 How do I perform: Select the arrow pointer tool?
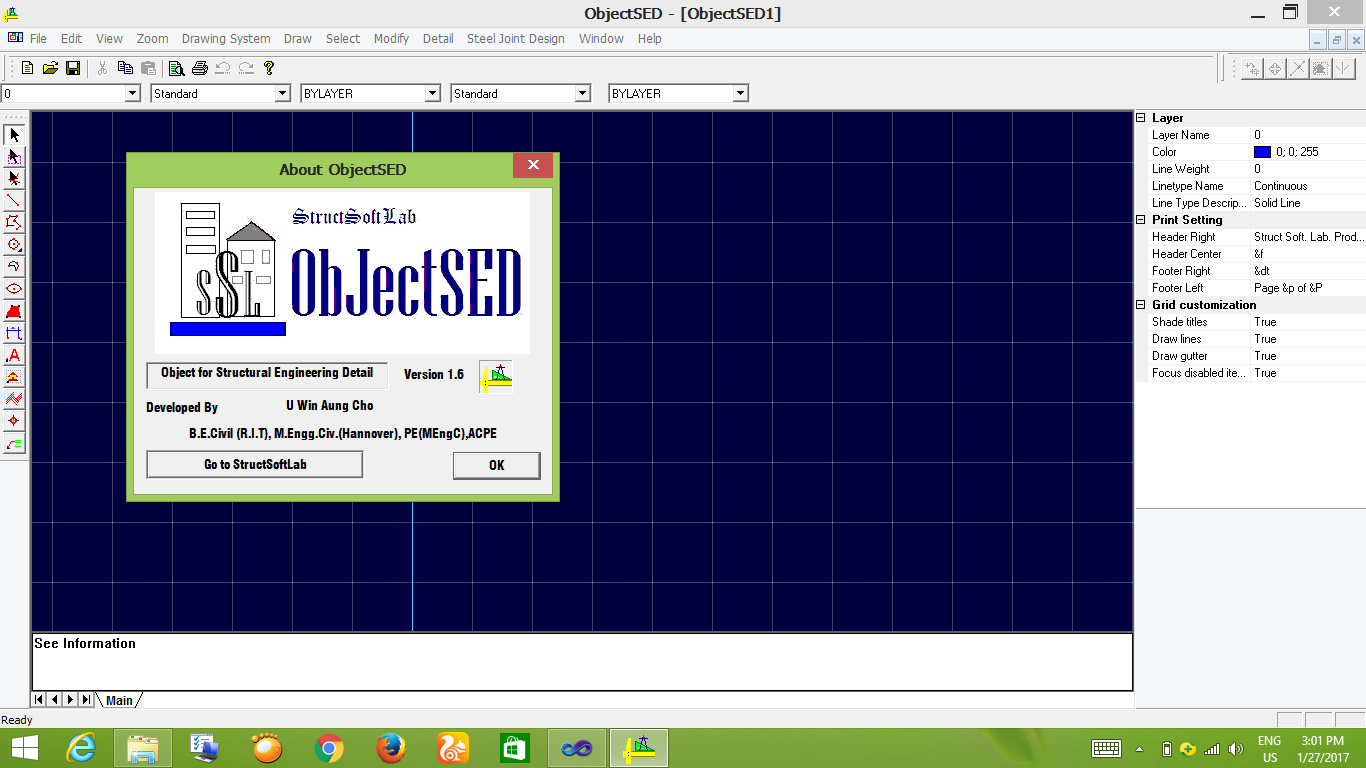coord(14,135)
